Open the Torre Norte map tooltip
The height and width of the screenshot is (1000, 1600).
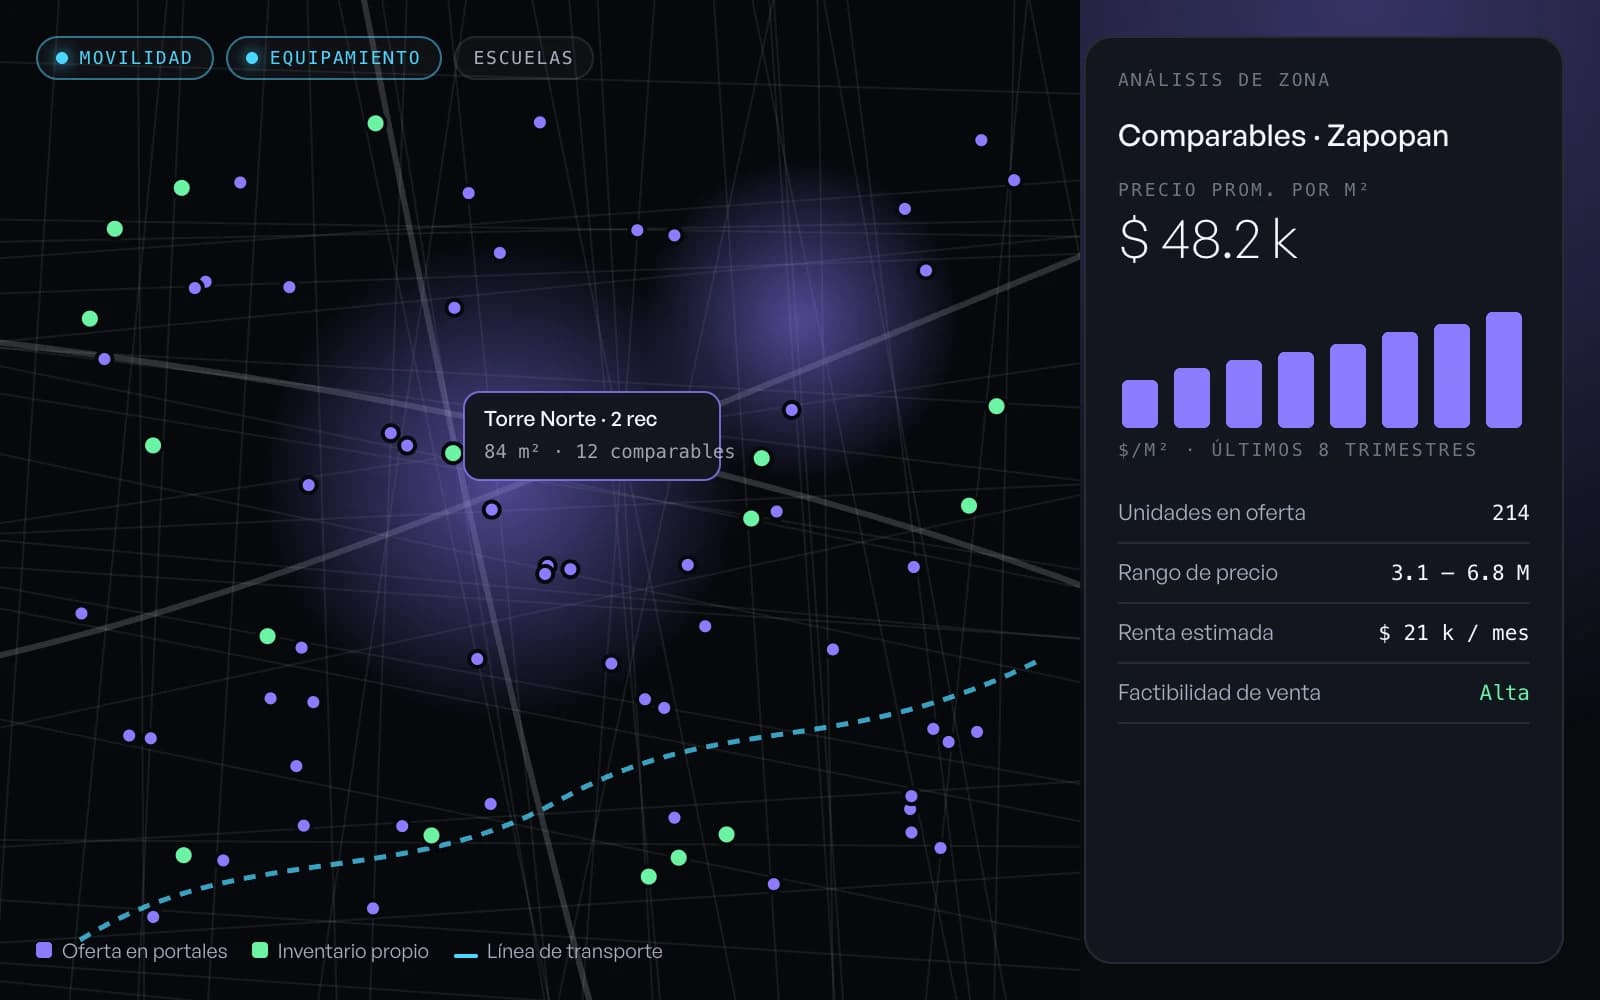pyautogui.click(x=592, y=436)
